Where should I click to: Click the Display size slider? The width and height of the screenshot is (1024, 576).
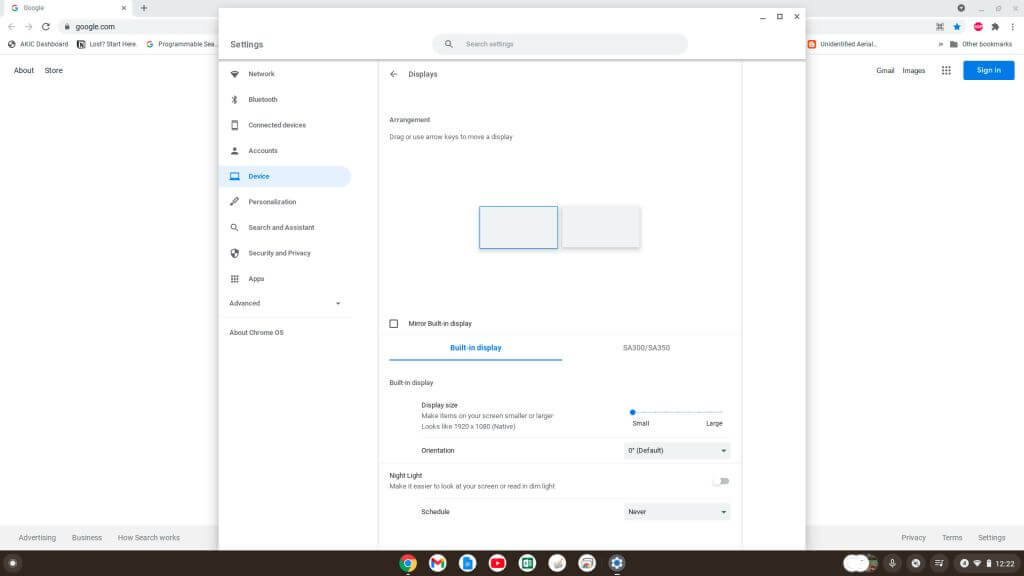677,412
